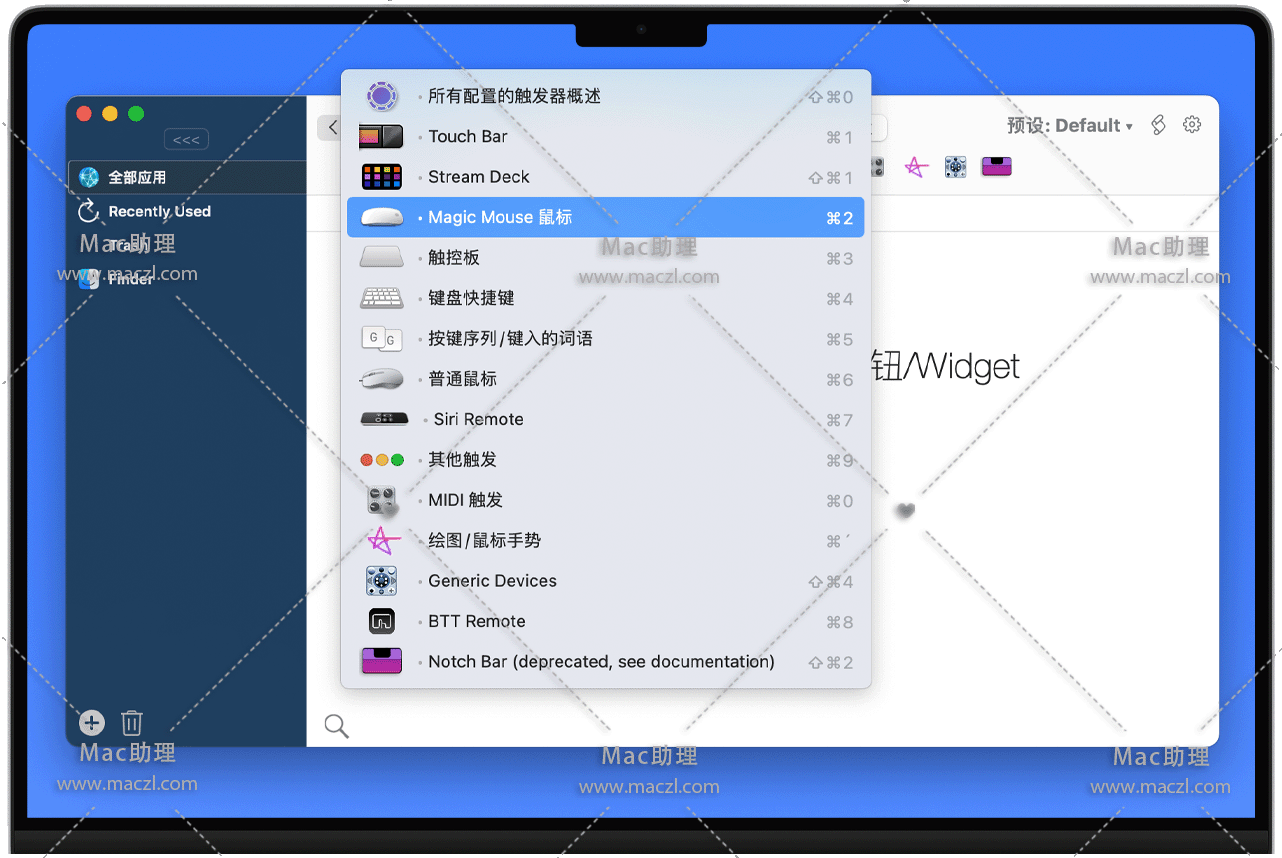Add a new app with the plus button

click(x=92, y=722)
